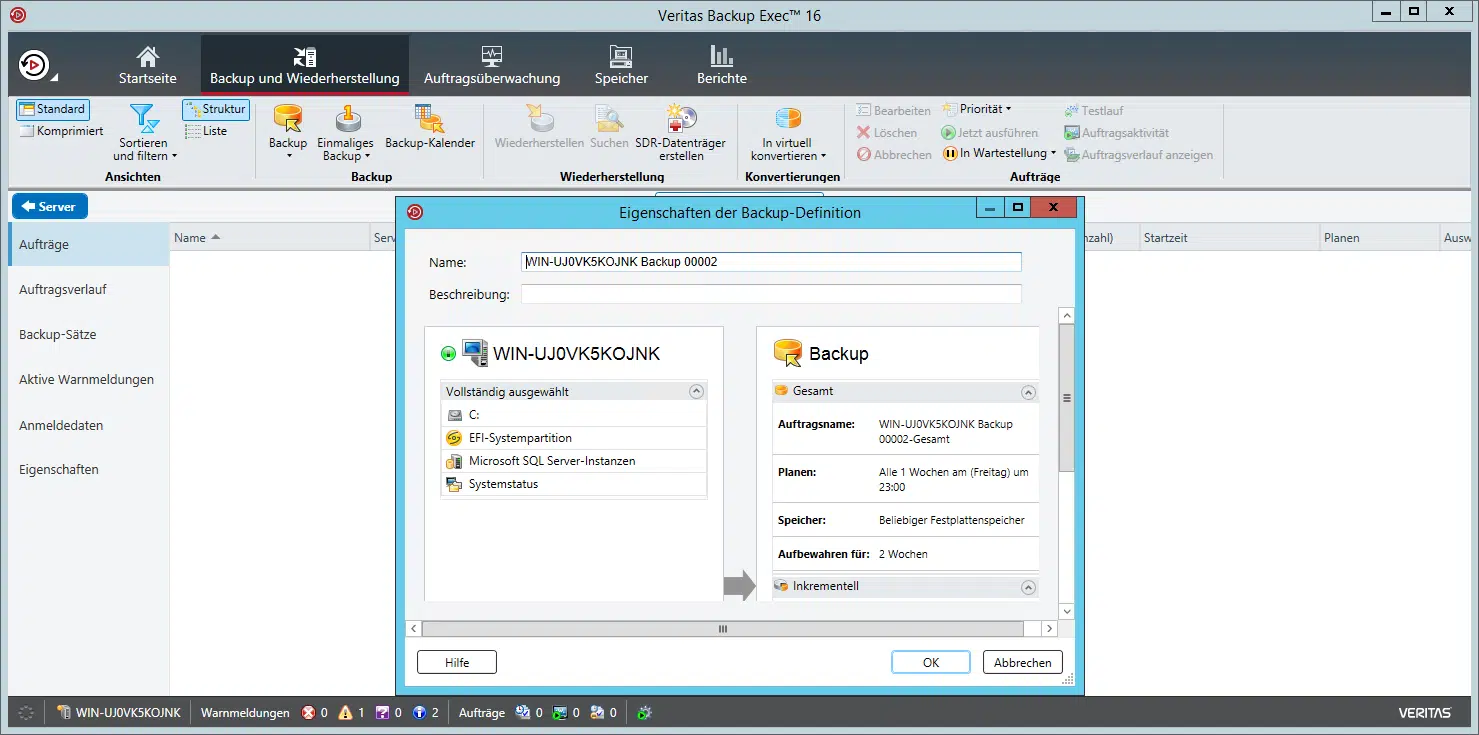Select Microsoft SQL Server-Instanzen entry
This screenshot has height=735, width=1479.
tap(574, 461)
